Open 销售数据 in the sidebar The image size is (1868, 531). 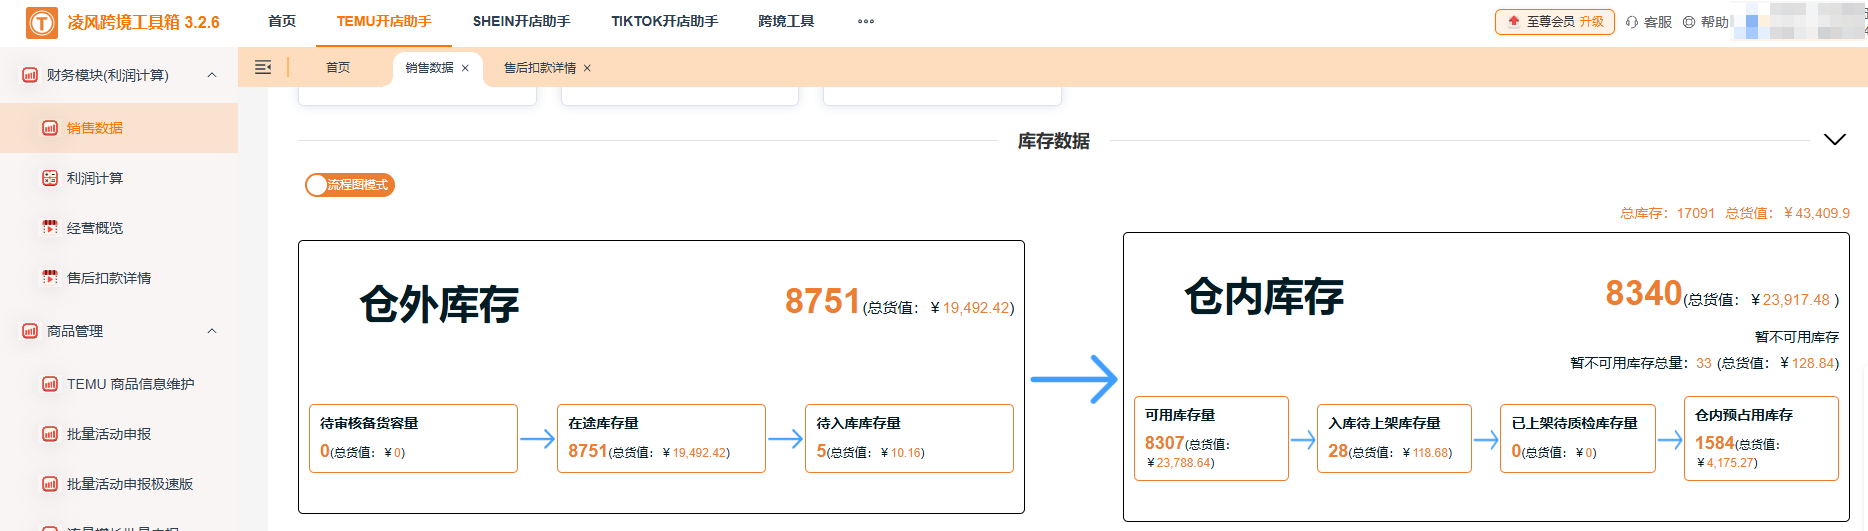click(119, 128)
